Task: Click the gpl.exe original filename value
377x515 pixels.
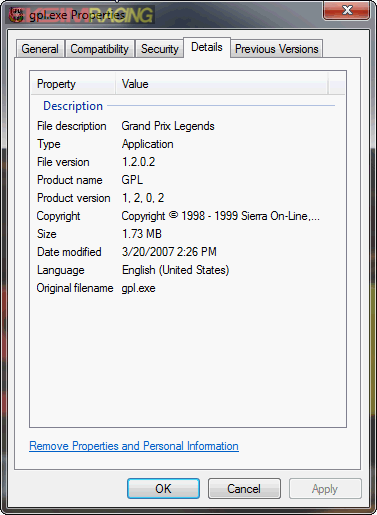Action: [x=138, y=288]
